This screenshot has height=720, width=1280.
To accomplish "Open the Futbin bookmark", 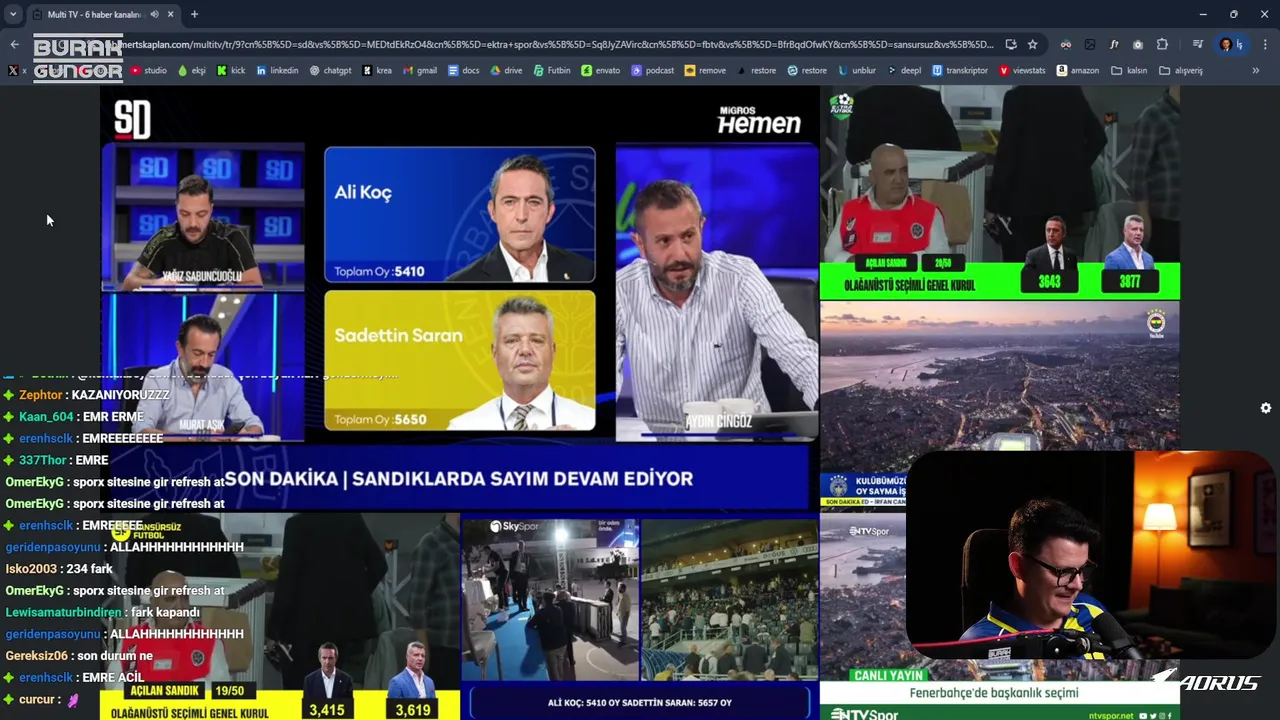I will (x=552, y=71).
